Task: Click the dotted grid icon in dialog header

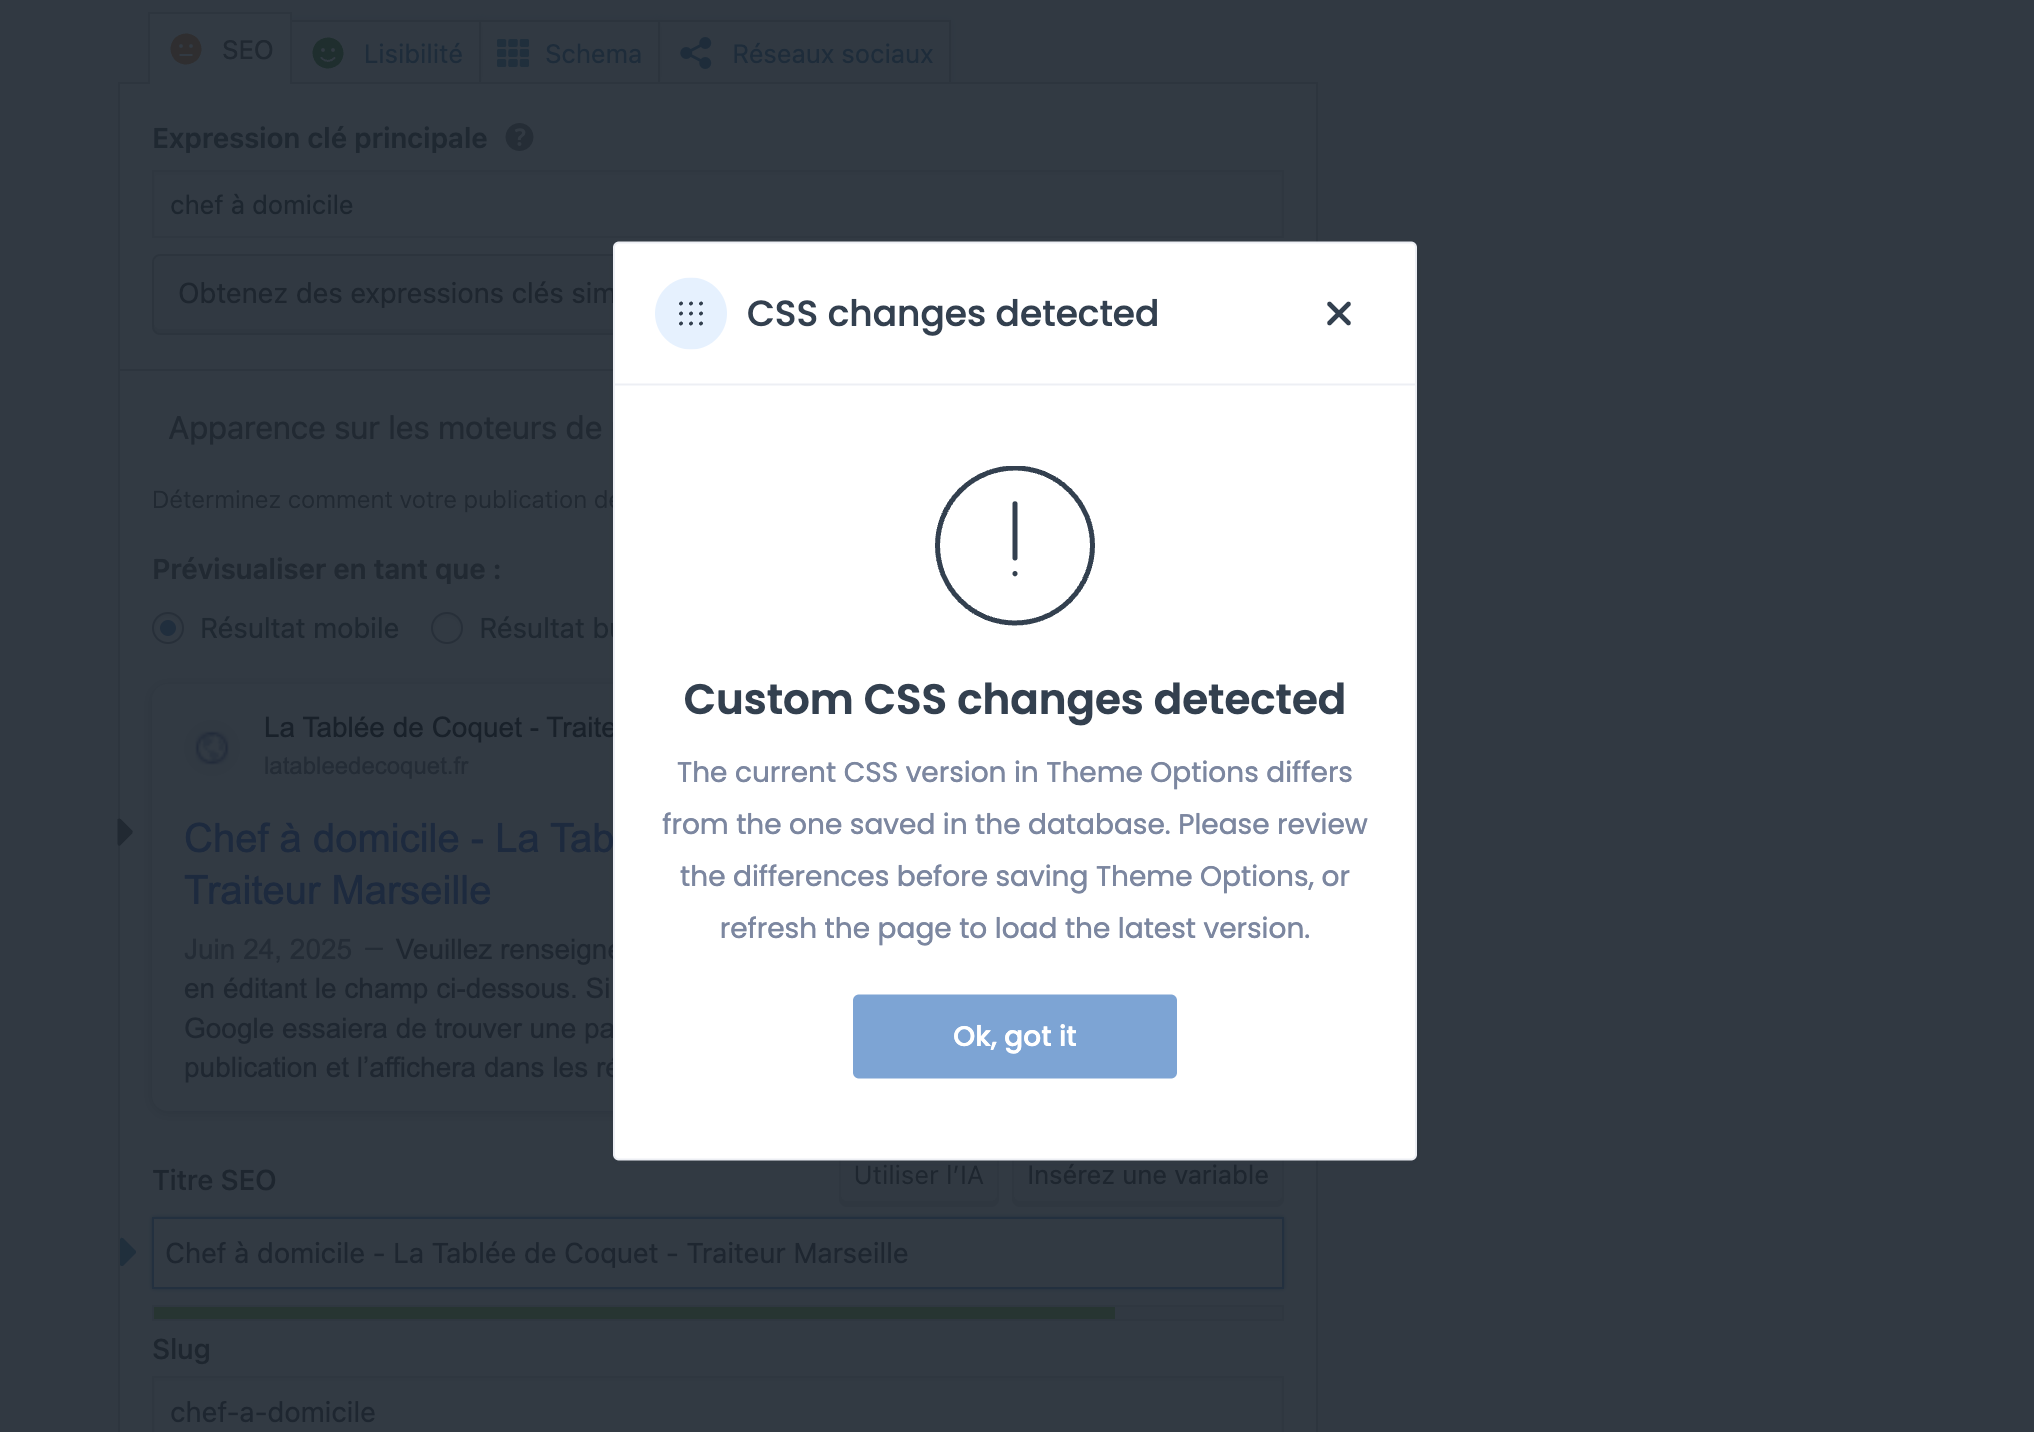Action: 690,313
